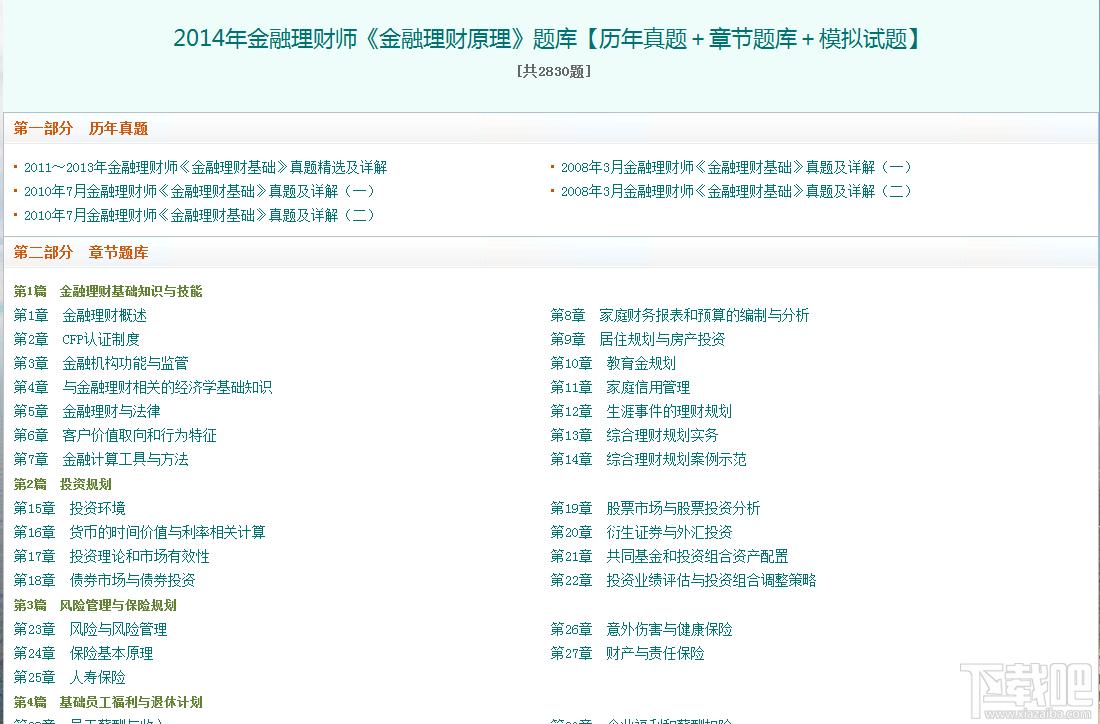The image size is (1100, 724).
Task: Open 第16章 货币的时间价值与利率相关计算
Action: pyautogui.click(x=140, y=532)
